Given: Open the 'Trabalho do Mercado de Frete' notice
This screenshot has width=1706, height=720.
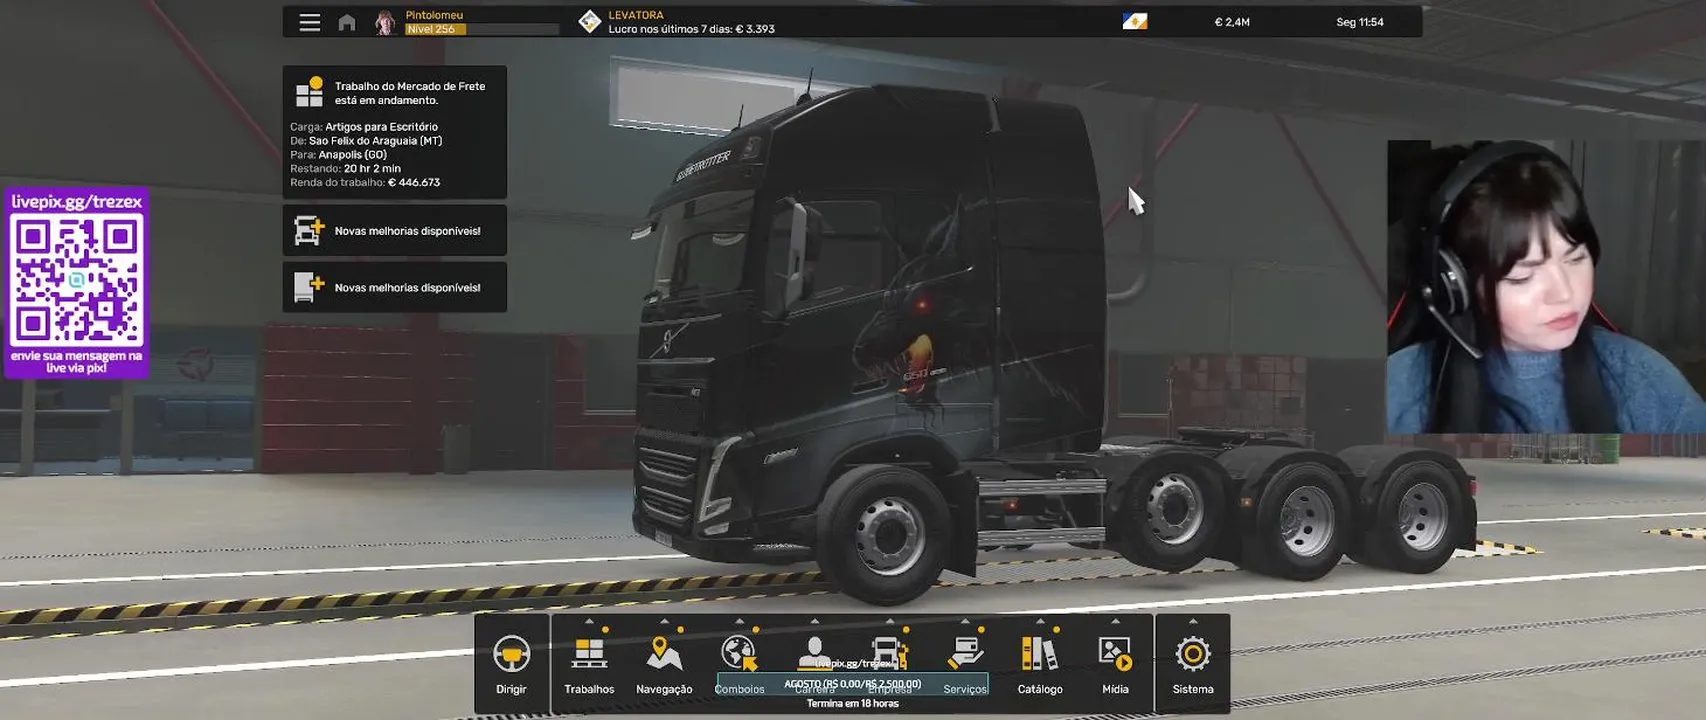Looking at the screenshot, I should (x=394, y=132).
